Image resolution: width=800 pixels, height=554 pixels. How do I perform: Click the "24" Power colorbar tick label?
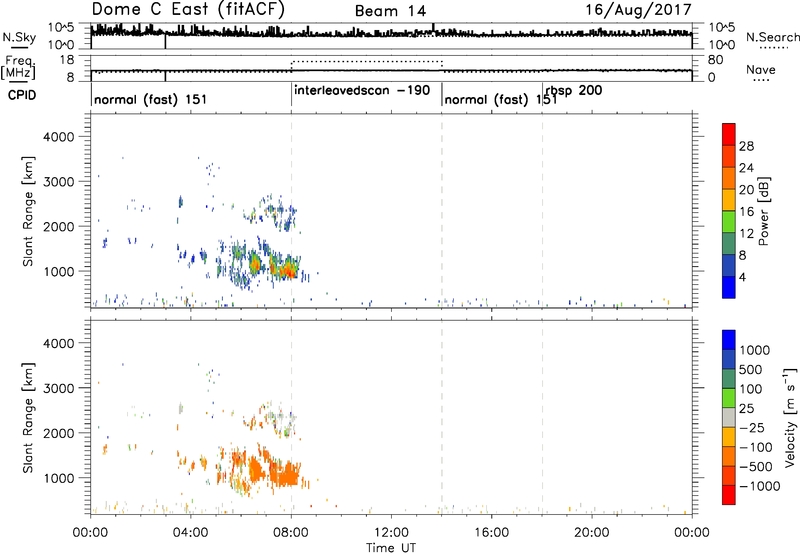tap(746, 168)
